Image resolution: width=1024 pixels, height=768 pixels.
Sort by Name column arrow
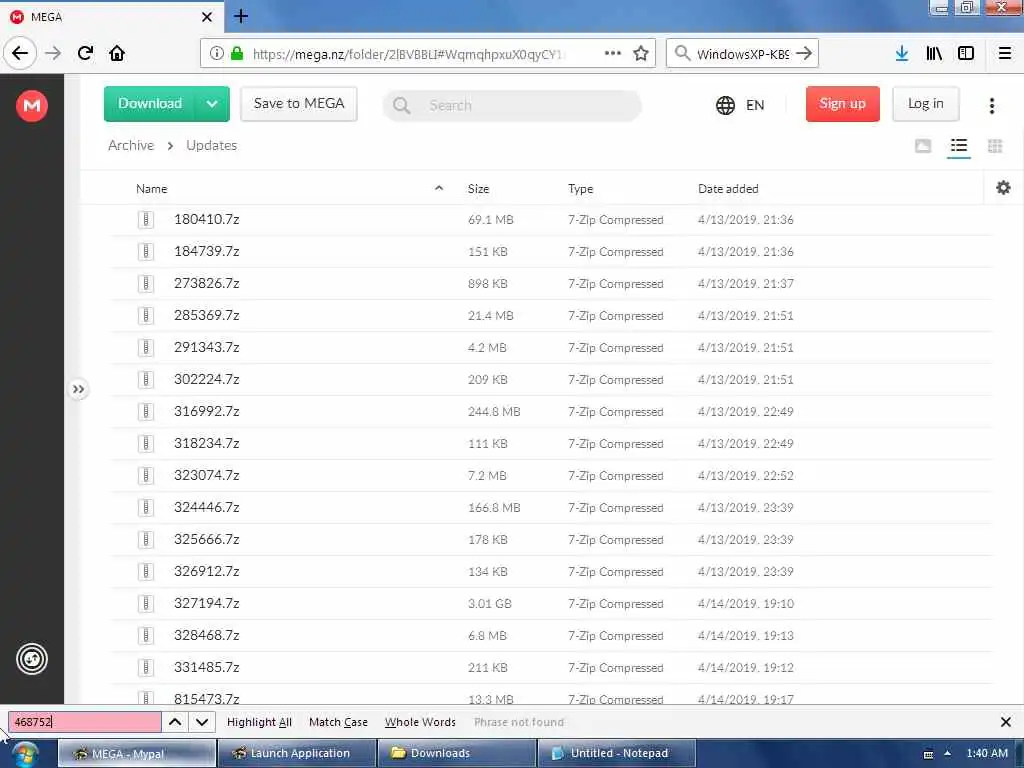[439, 188]
